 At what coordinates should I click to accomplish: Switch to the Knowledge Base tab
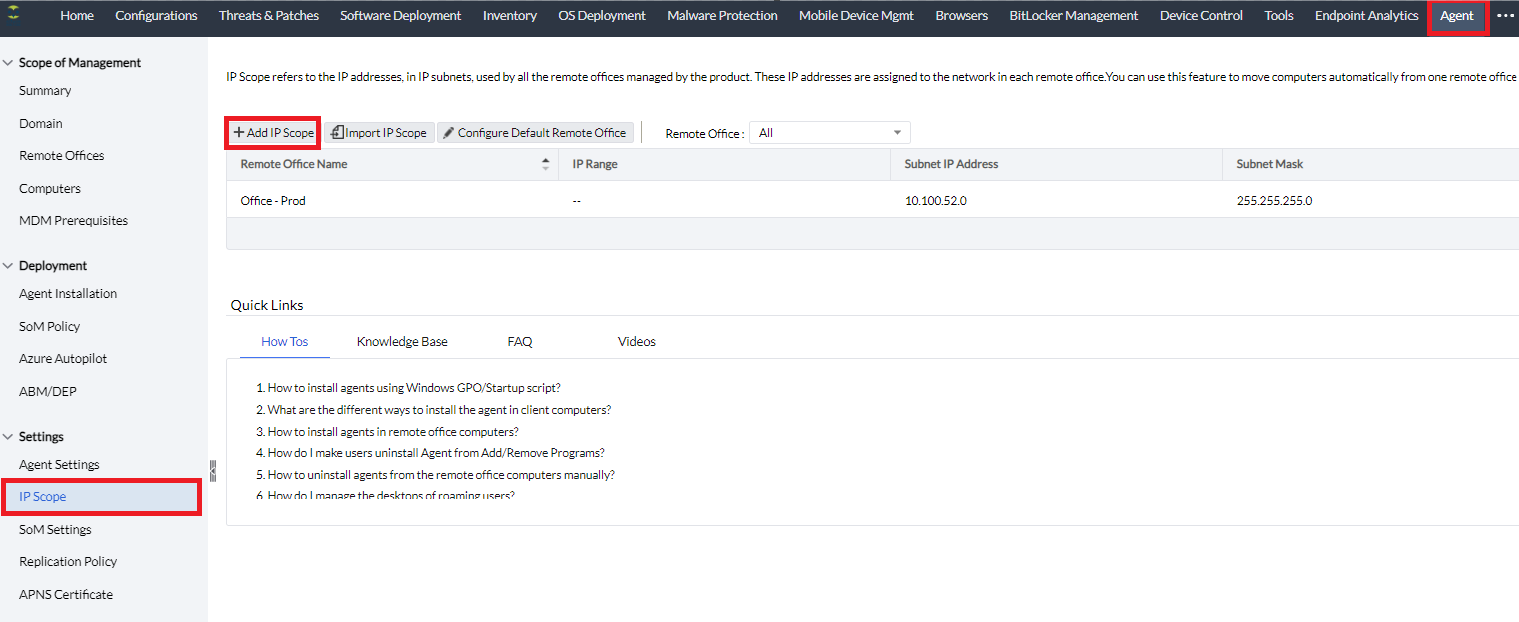click(402, 342)
